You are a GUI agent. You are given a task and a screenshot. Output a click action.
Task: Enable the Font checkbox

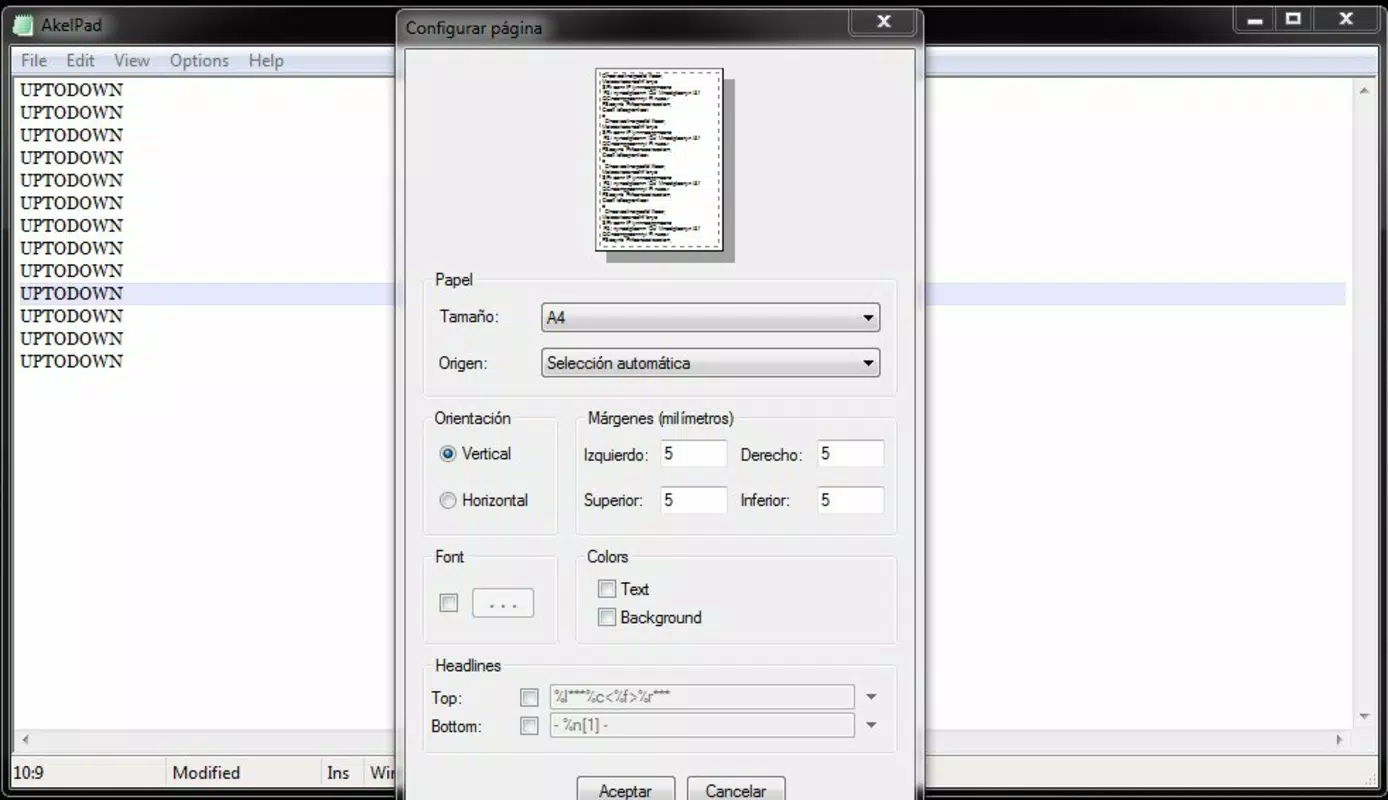(x=449, y=603)
